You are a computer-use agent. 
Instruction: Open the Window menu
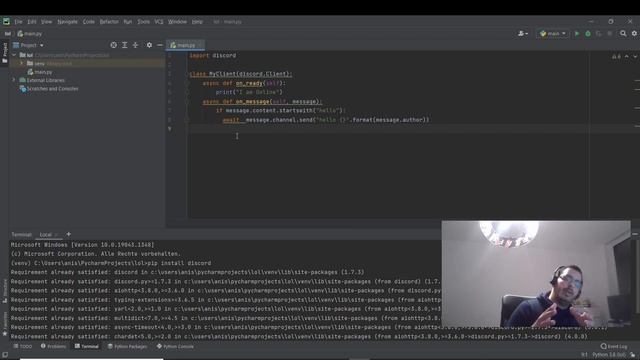177,21
